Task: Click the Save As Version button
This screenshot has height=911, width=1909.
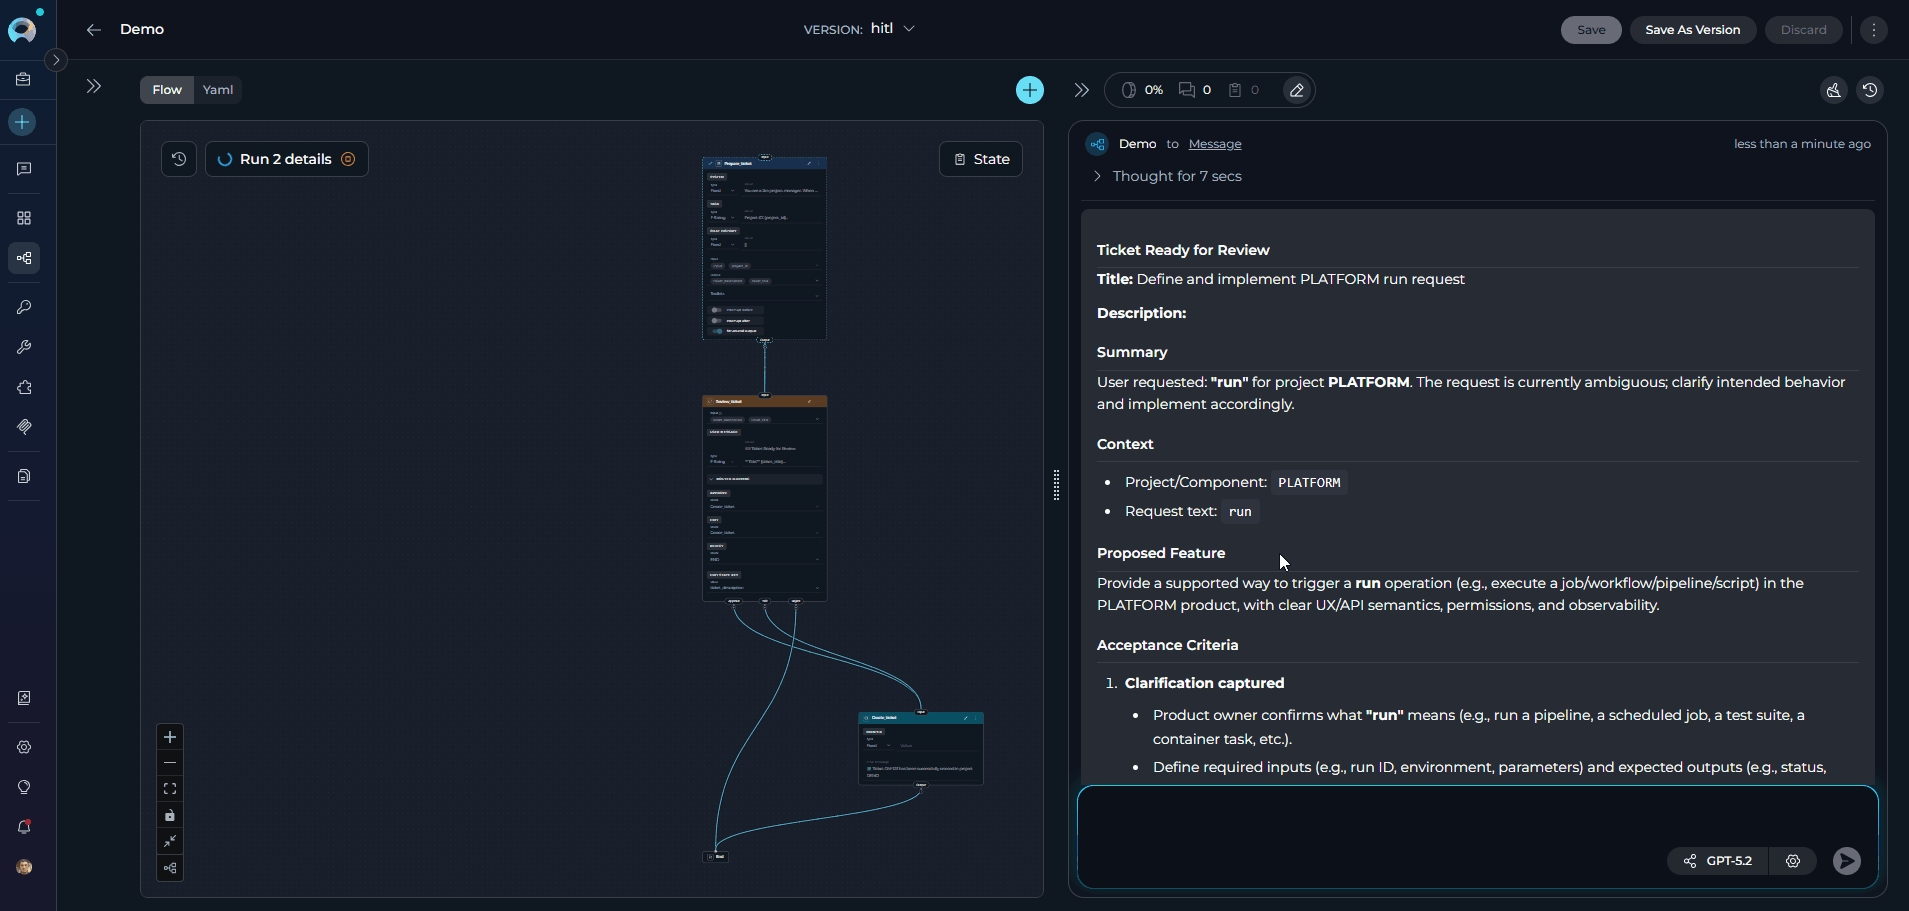Action: (x=1692, y=30)
